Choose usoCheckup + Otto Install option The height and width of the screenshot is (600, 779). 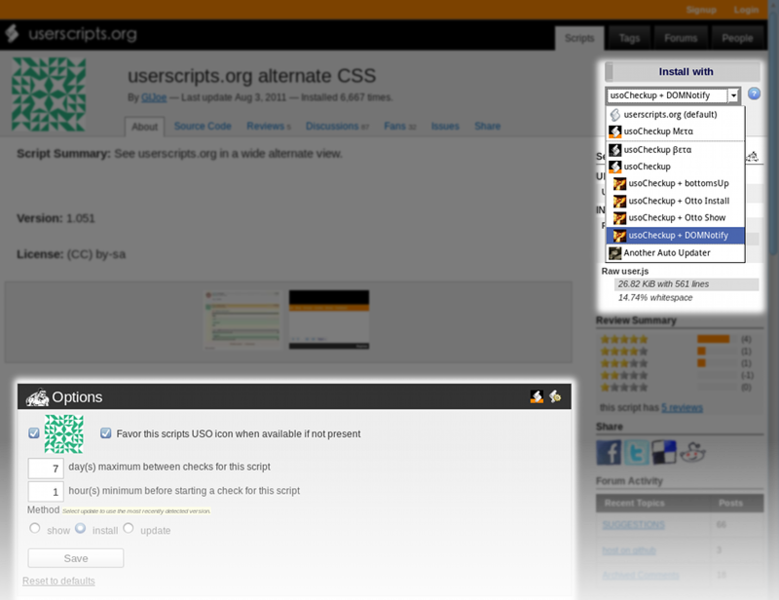coord(676,201)
